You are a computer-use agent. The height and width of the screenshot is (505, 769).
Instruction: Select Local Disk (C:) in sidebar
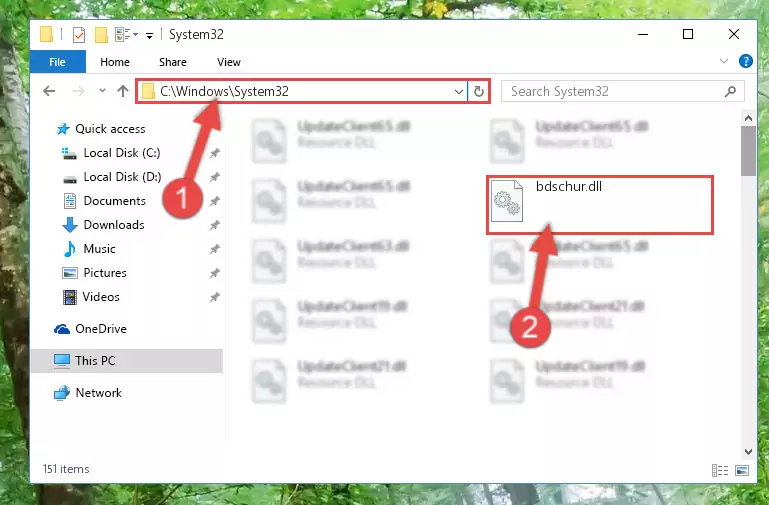click(111, 153)
